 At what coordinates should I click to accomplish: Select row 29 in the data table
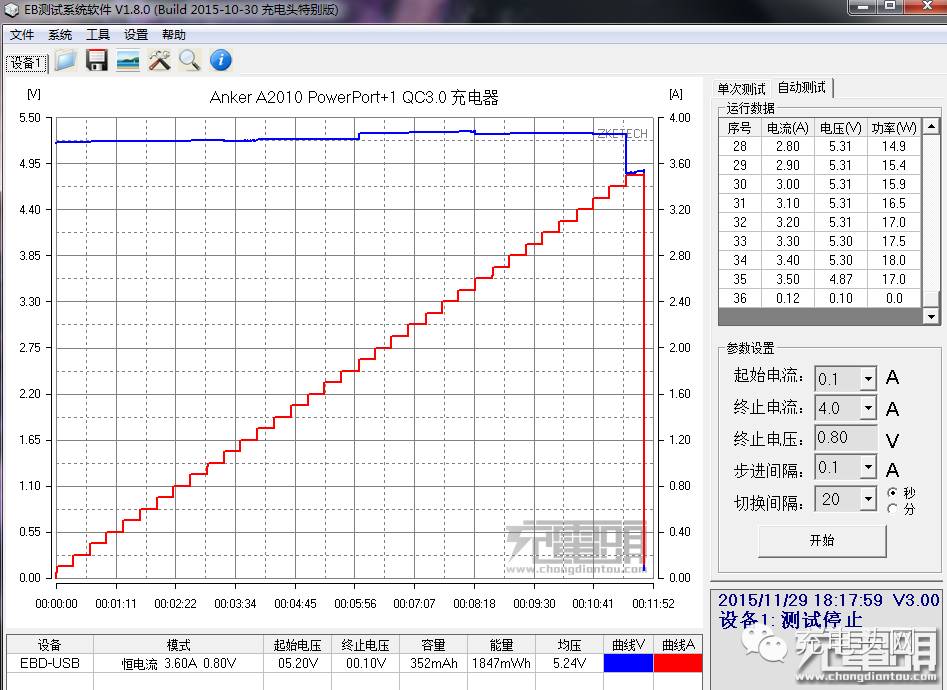(x=820, y=165)
